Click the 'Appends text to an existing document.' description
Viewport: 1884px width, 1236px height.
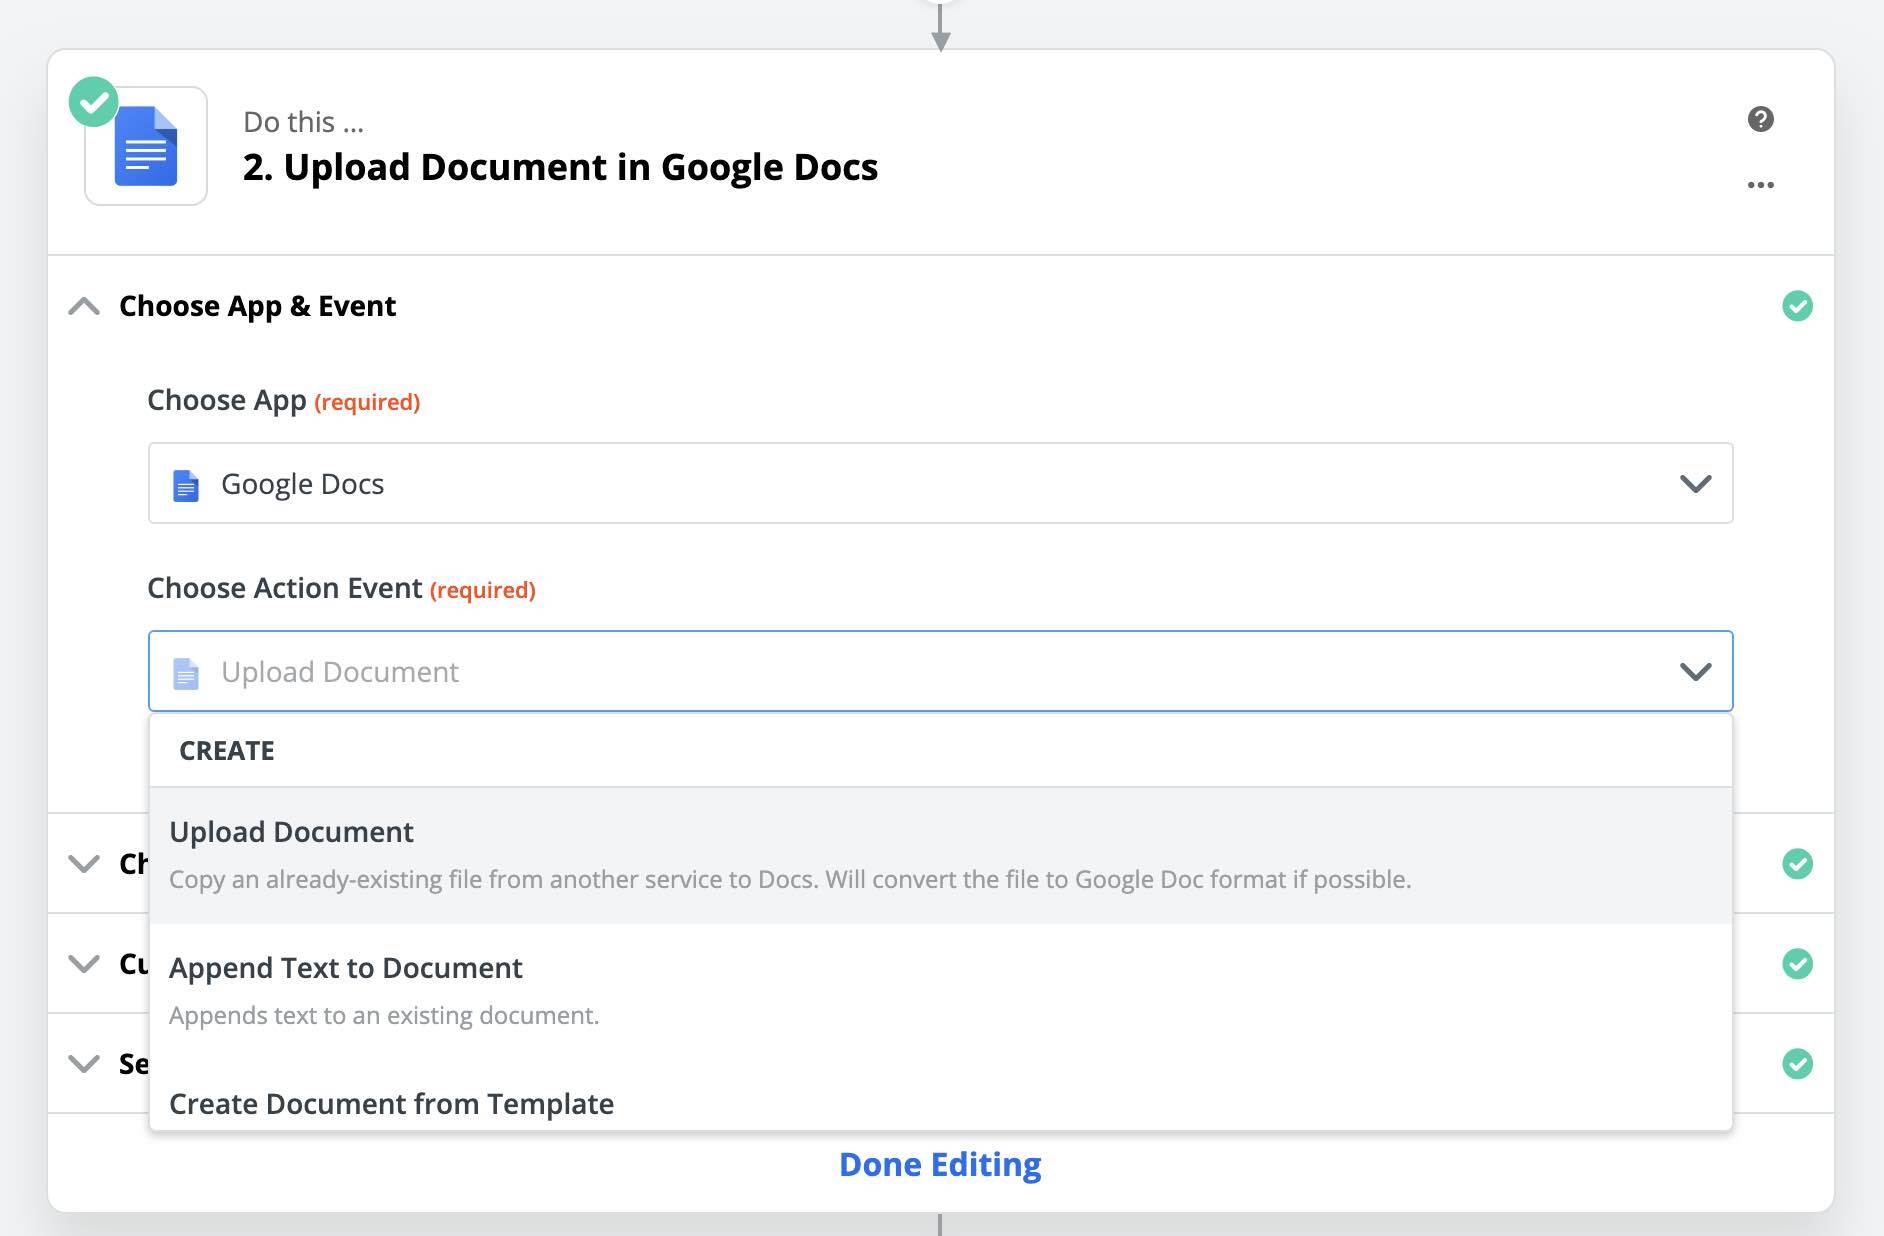[384, 1016]
